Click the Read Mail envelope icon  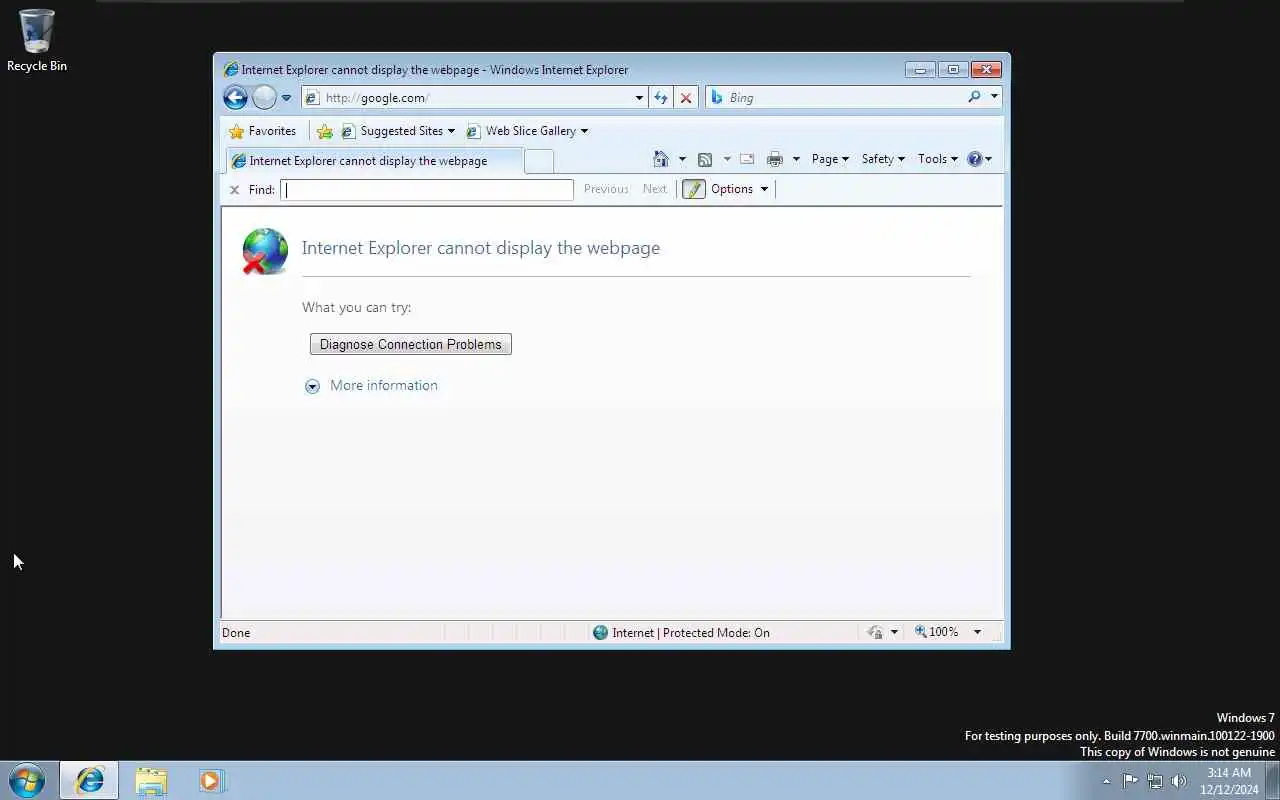(747, 159)
